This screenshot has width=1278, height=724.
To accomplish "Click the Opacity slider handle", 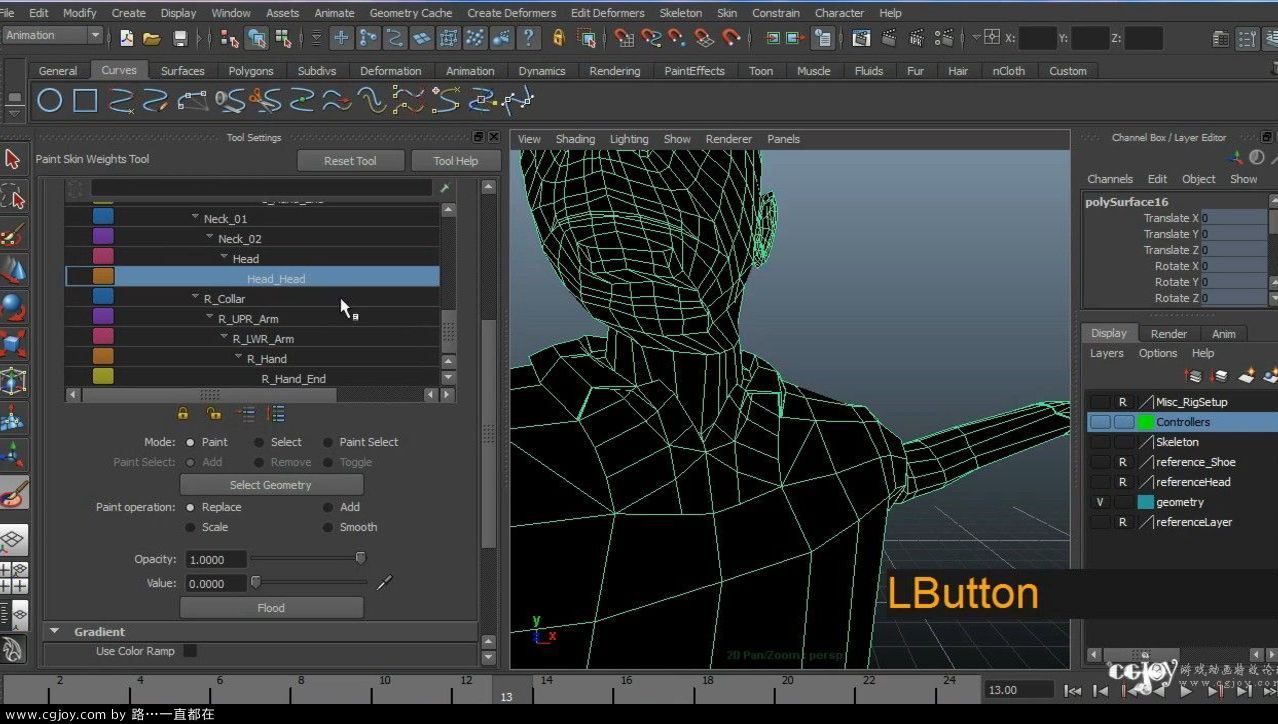I will [x=361, y=558].
